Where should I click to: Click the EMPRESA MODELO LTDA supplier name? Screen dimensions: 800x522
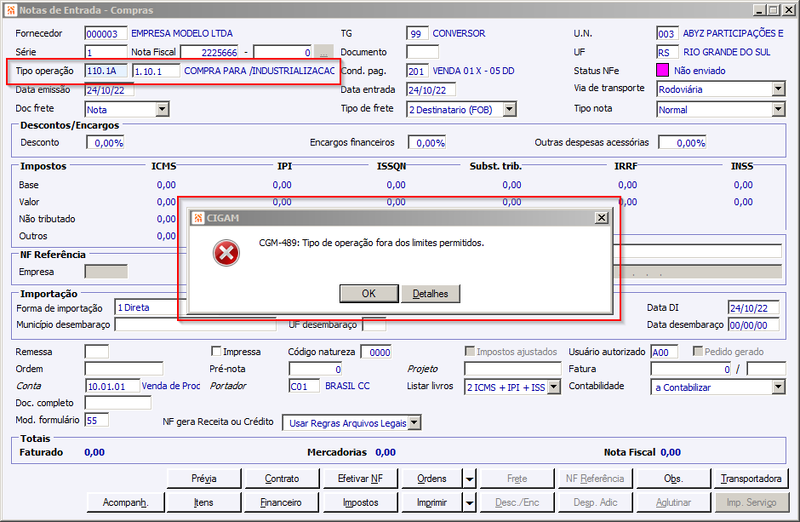click(182, 34)
